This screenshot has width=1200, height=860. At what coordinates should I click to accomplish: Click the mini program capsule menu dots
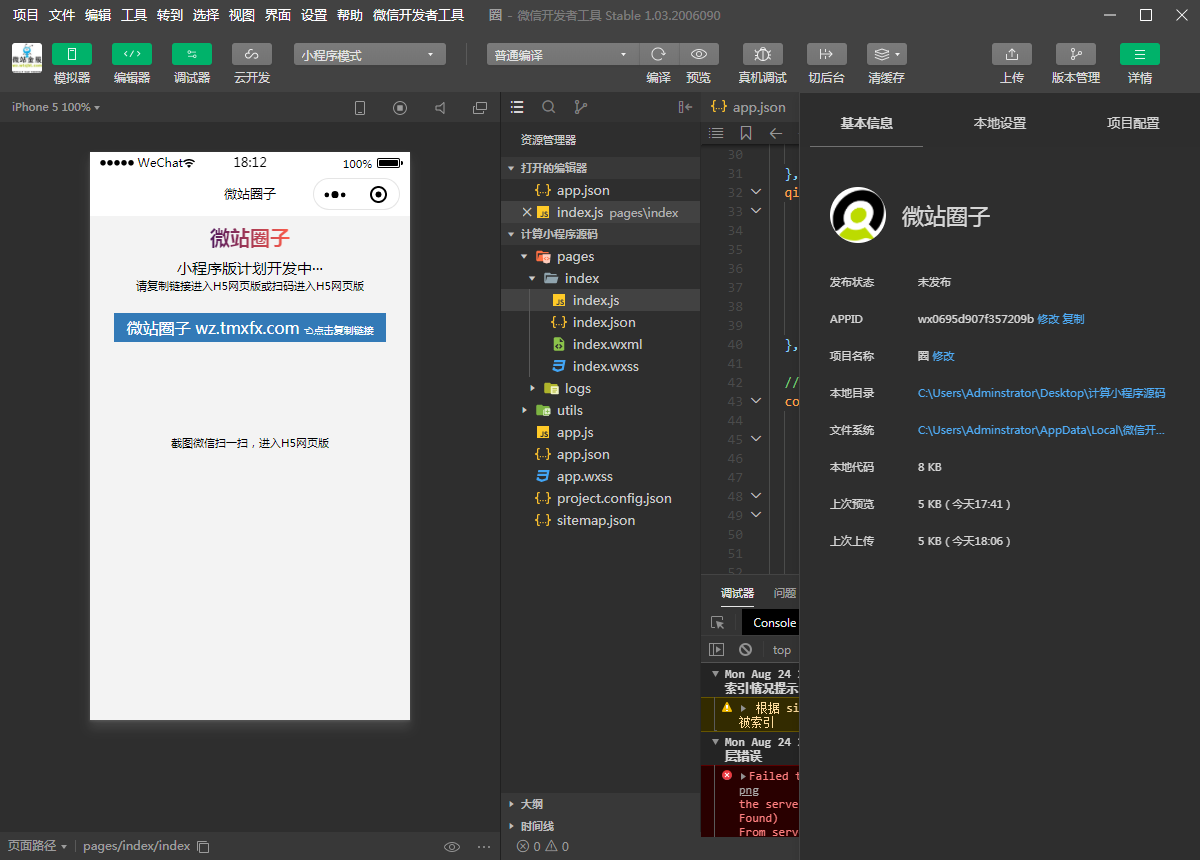point(335,195)
